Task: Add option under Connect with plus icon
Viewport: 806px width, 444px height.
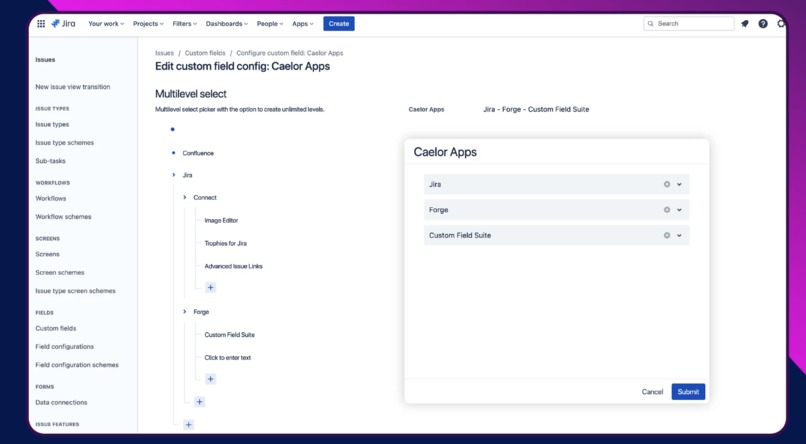Action: pyautogui.click(x=210, y=288)
